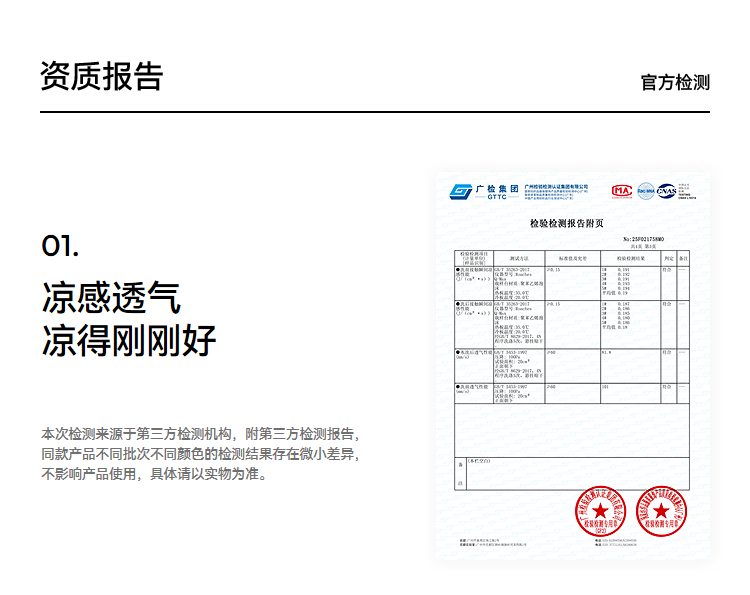Click the 官方检测 label
The width and height of the screenshot is (750, 595).
click(675, 82)
